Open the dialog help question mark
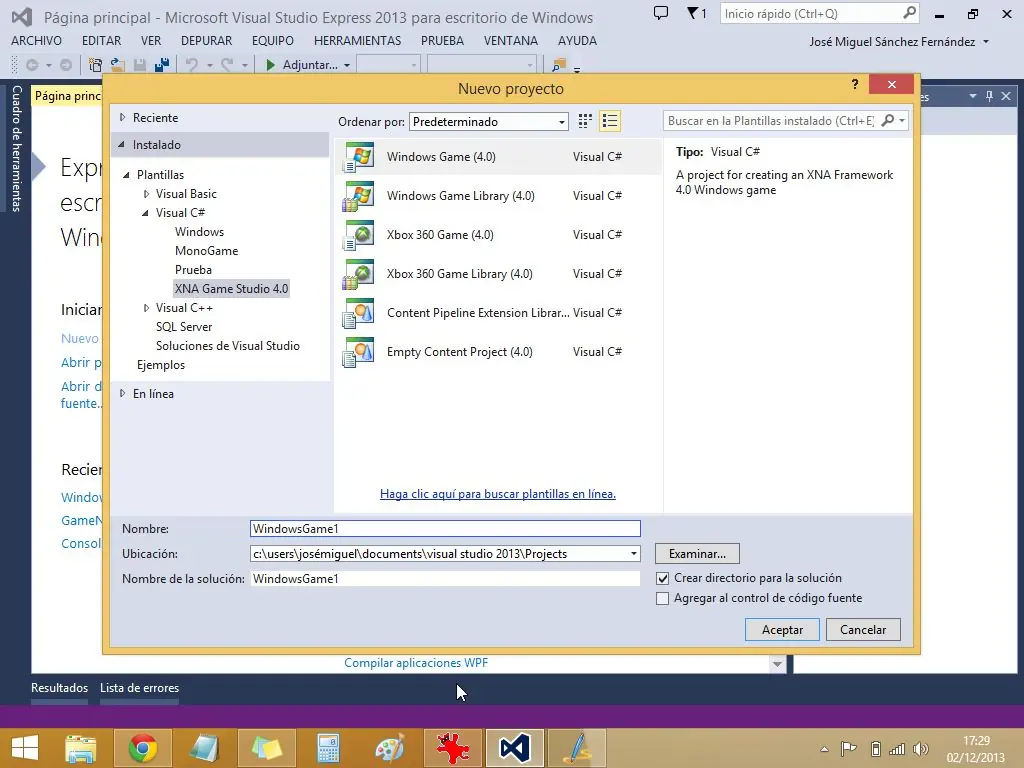Screen dimensions: 1024x768 click(x=855, y=86)
